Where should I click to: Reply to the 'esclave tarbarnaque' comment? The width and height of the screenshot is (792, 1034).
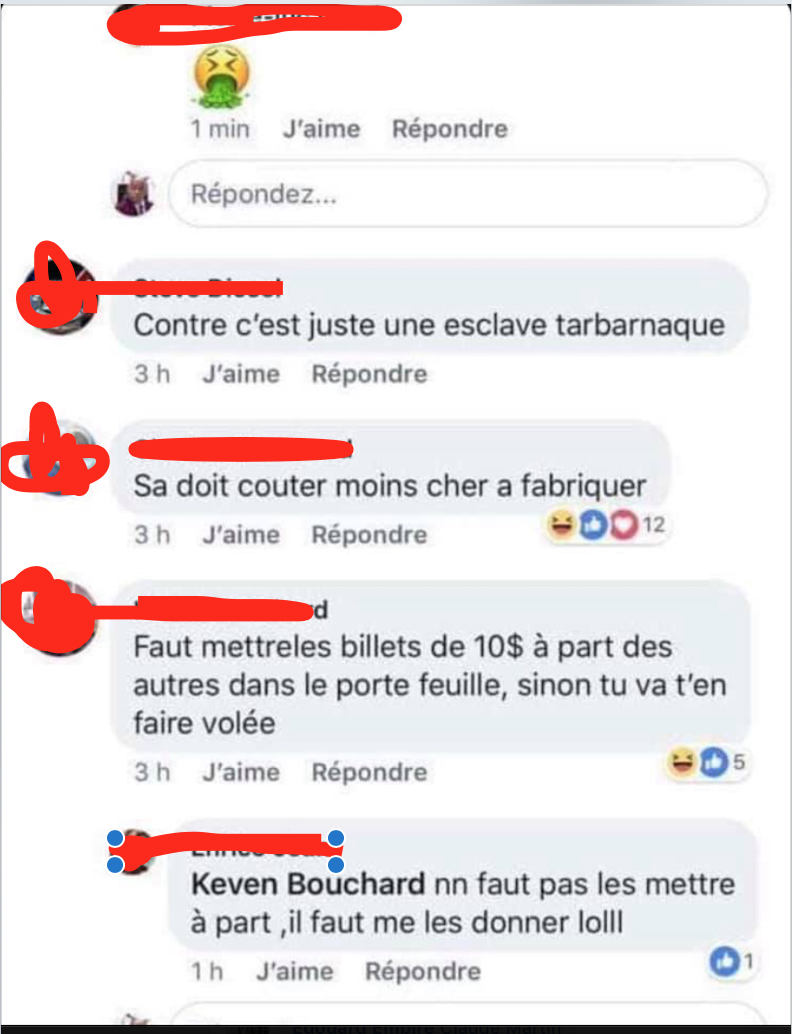tap(369, 374)
